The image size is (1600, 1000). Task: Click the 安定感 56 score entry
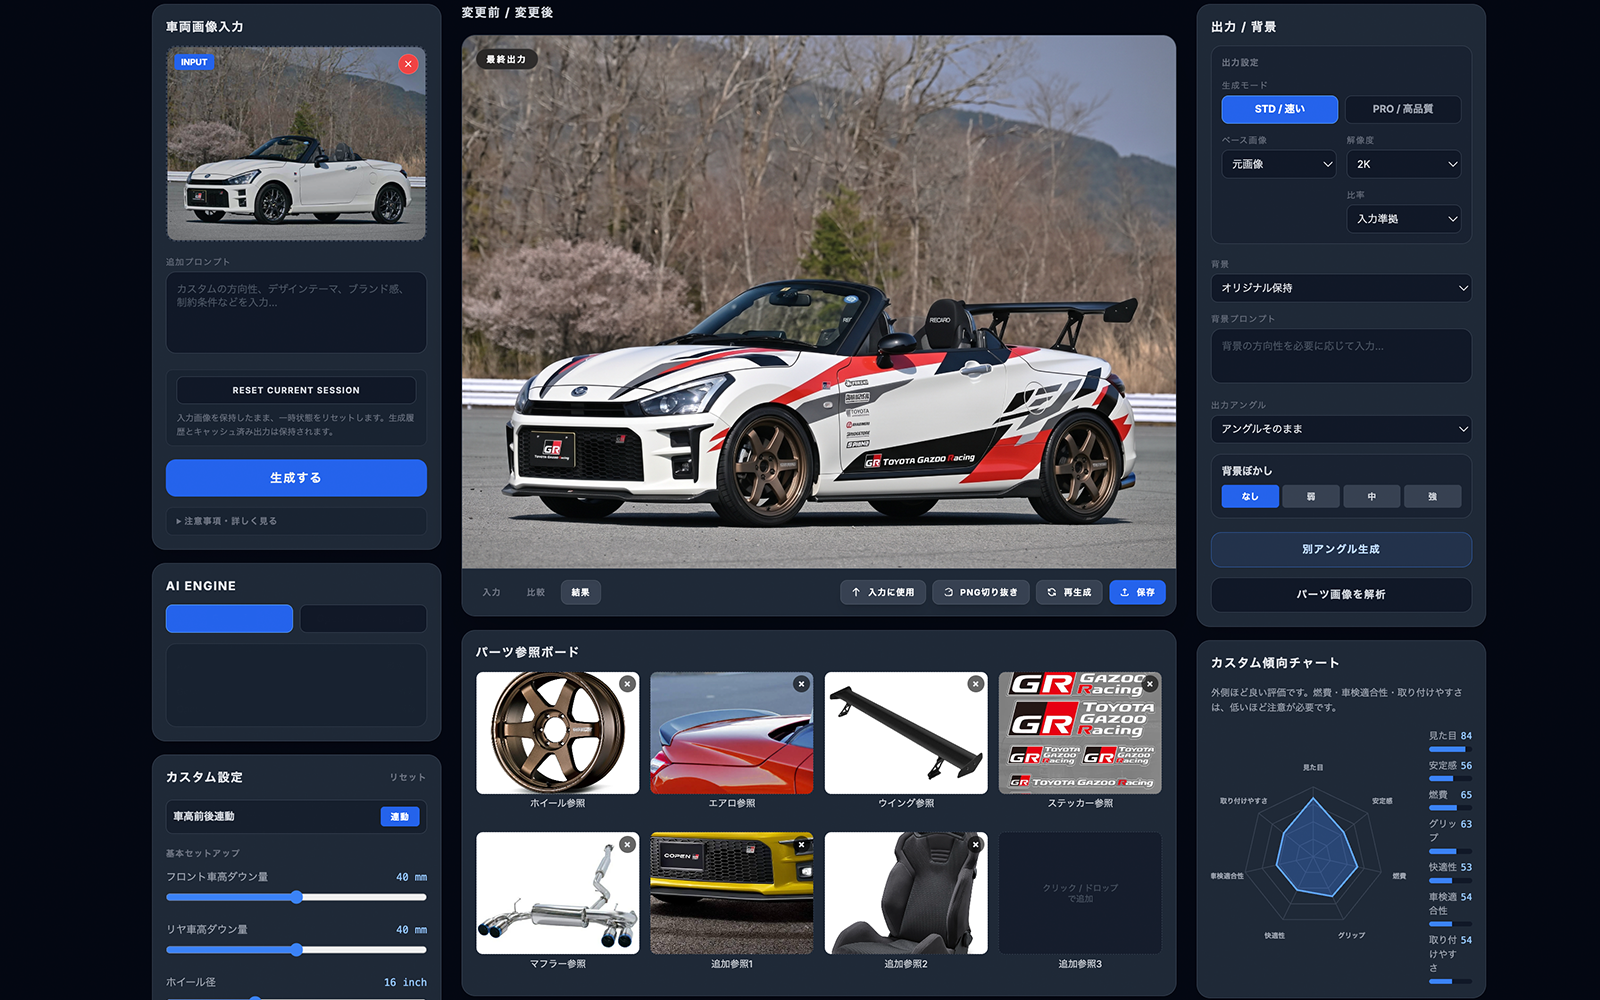coord(1450,771)
